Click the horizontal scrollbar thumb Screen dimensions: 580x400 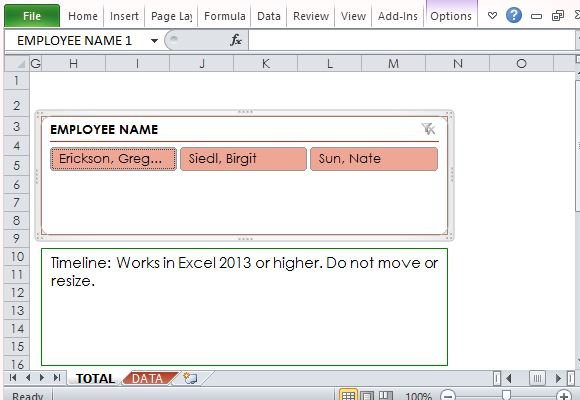pos(537,378)
